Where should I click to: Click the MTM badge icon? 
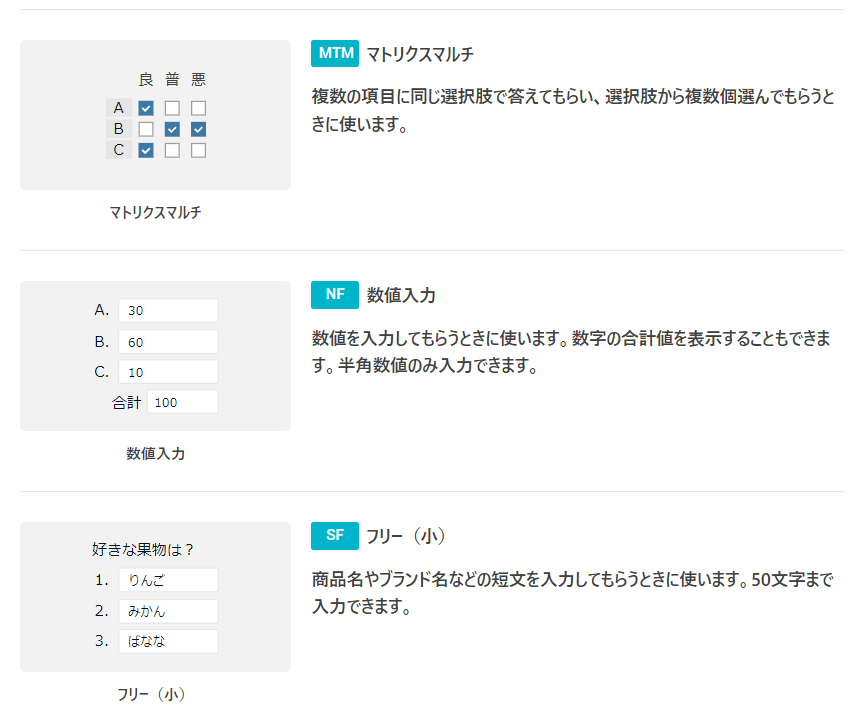335,53
